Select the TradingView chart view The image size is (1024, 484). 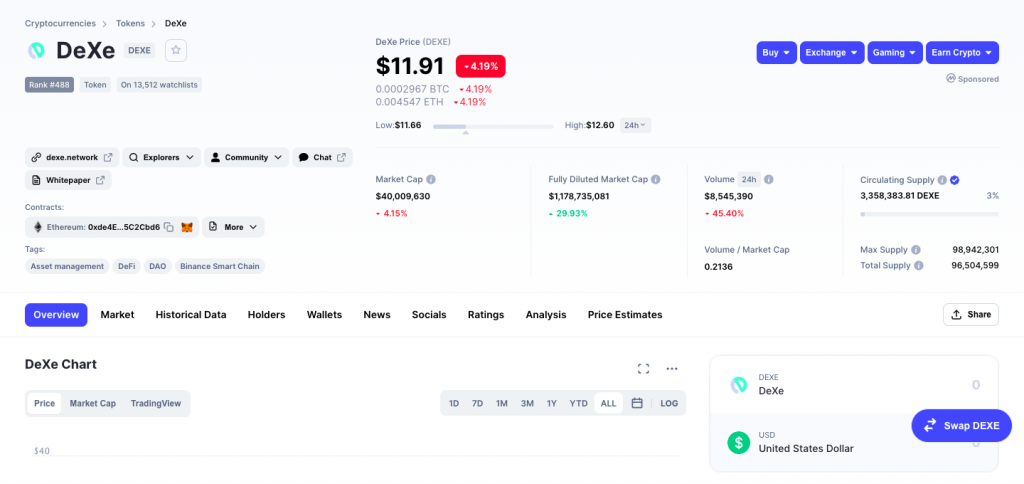click(x=155, y=404)
